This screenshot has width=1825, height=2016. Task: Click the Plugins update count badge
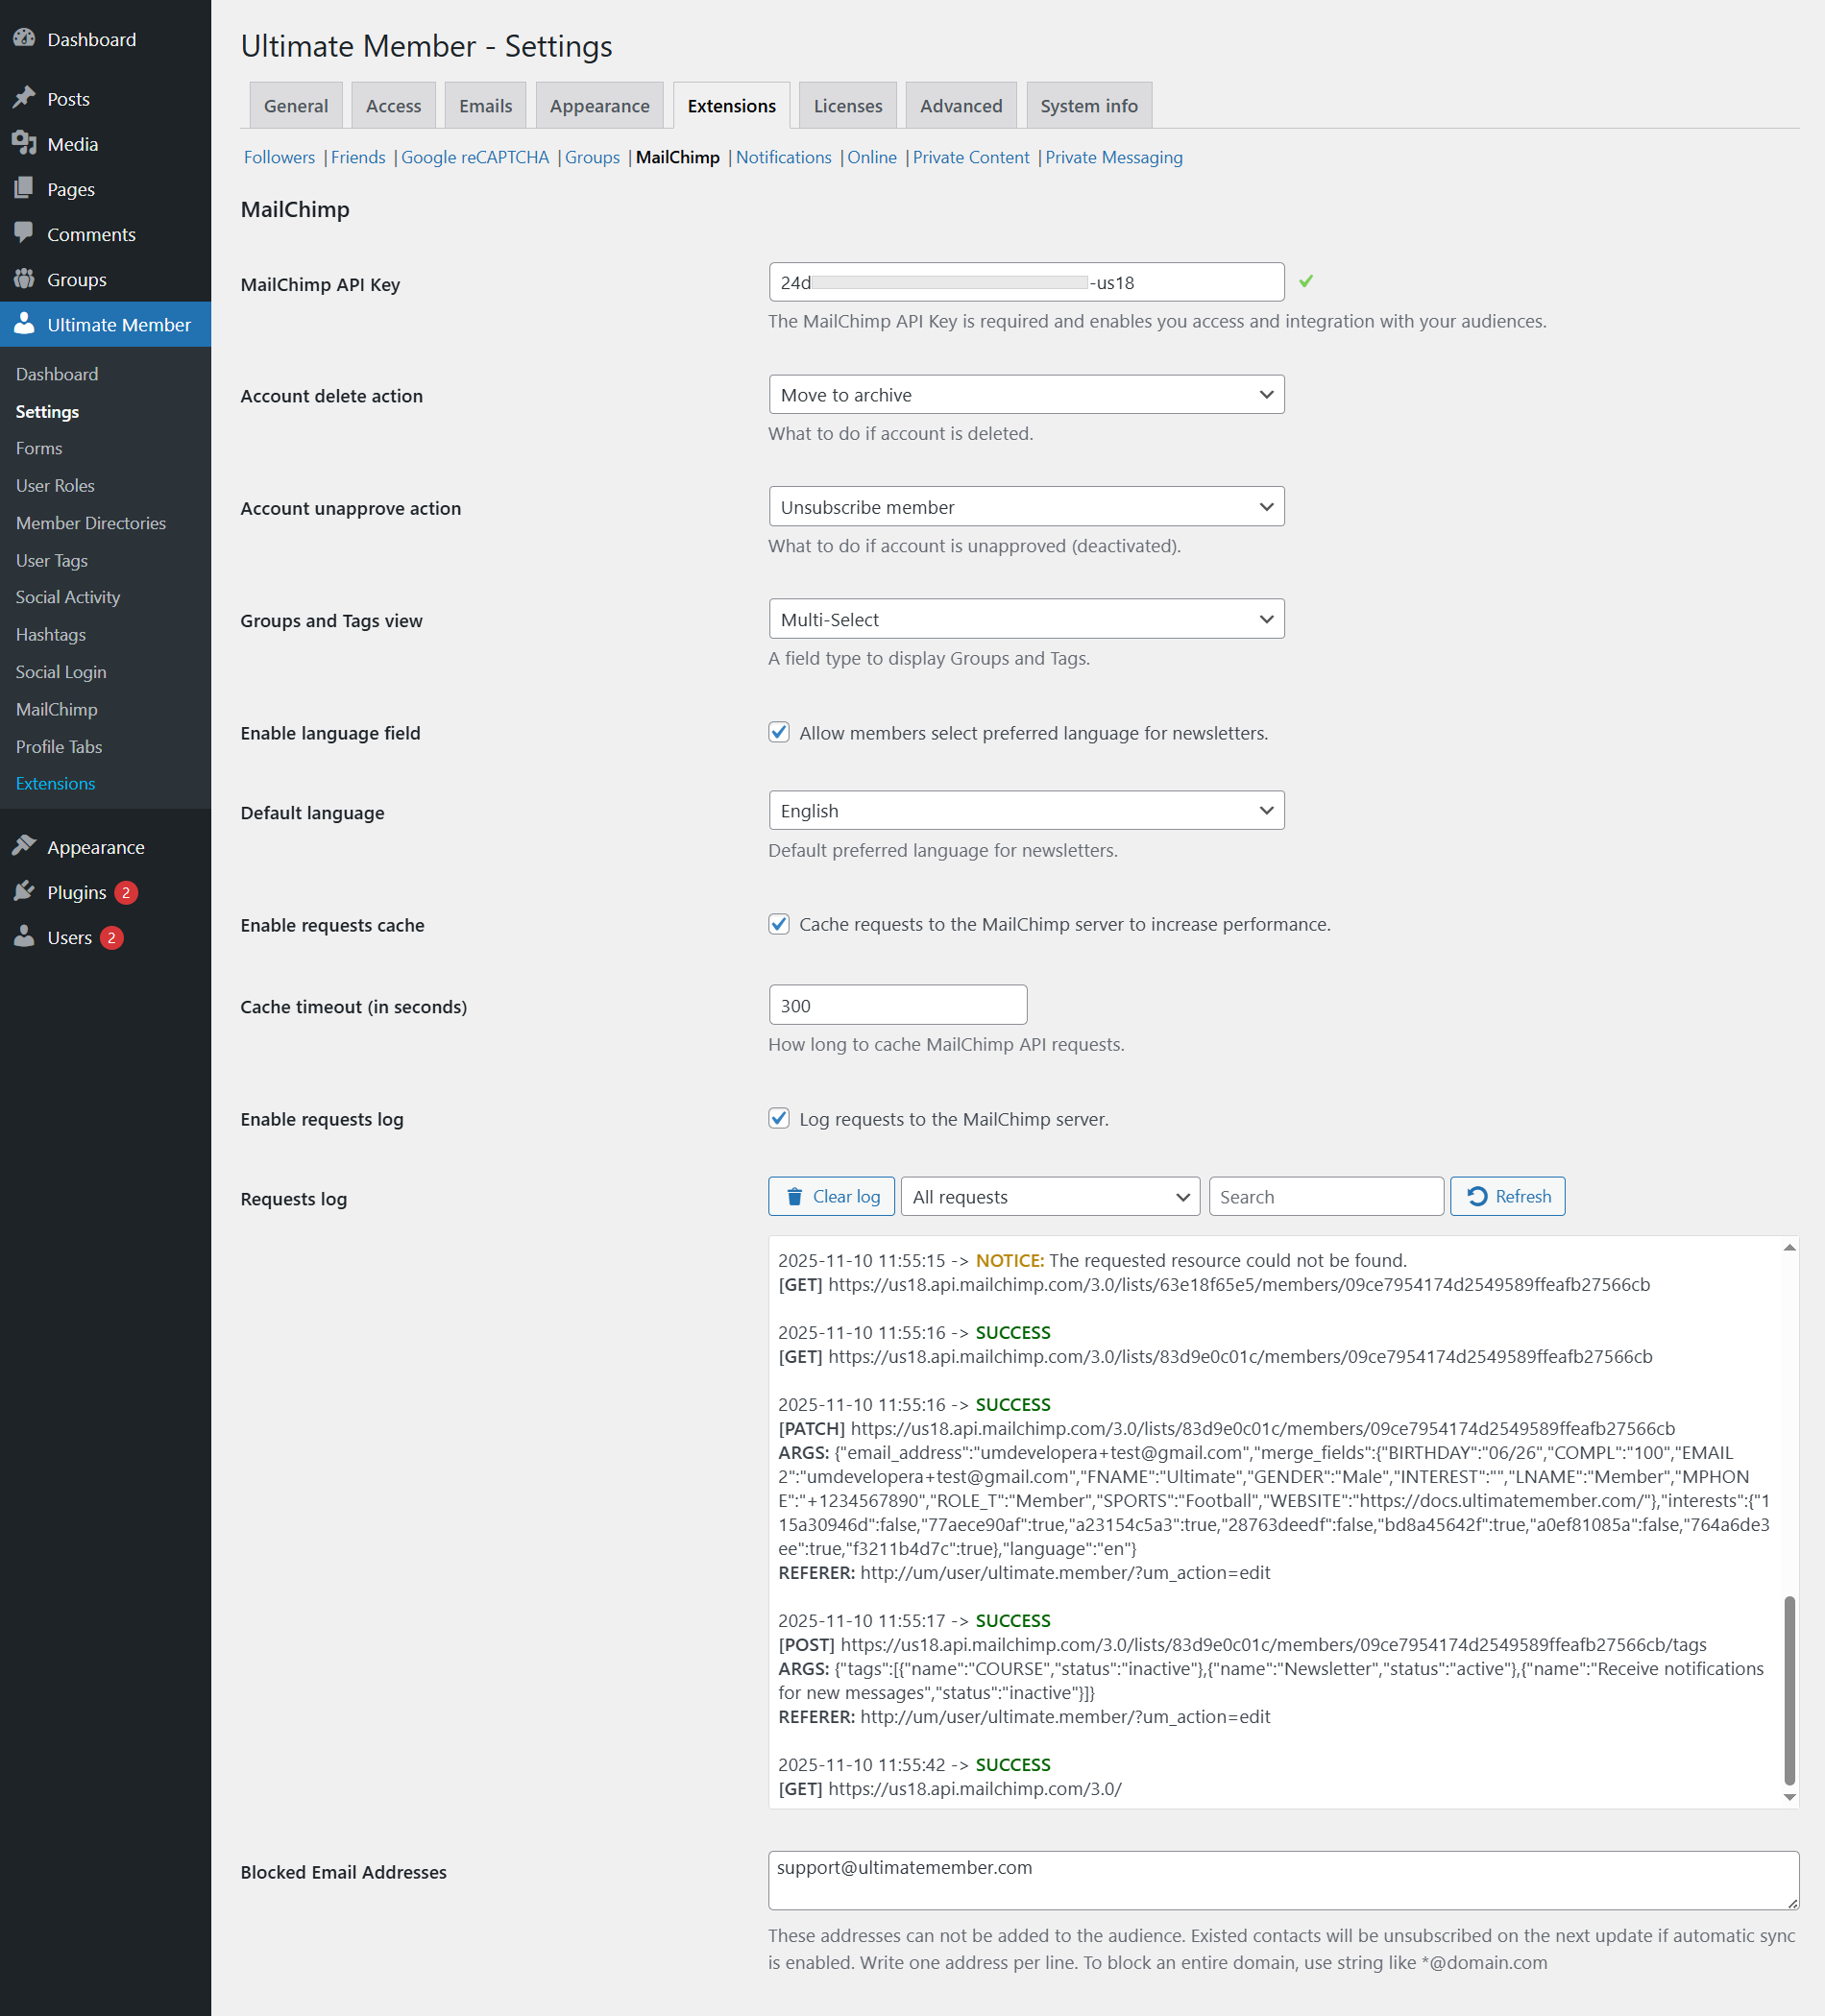point(126,892)
